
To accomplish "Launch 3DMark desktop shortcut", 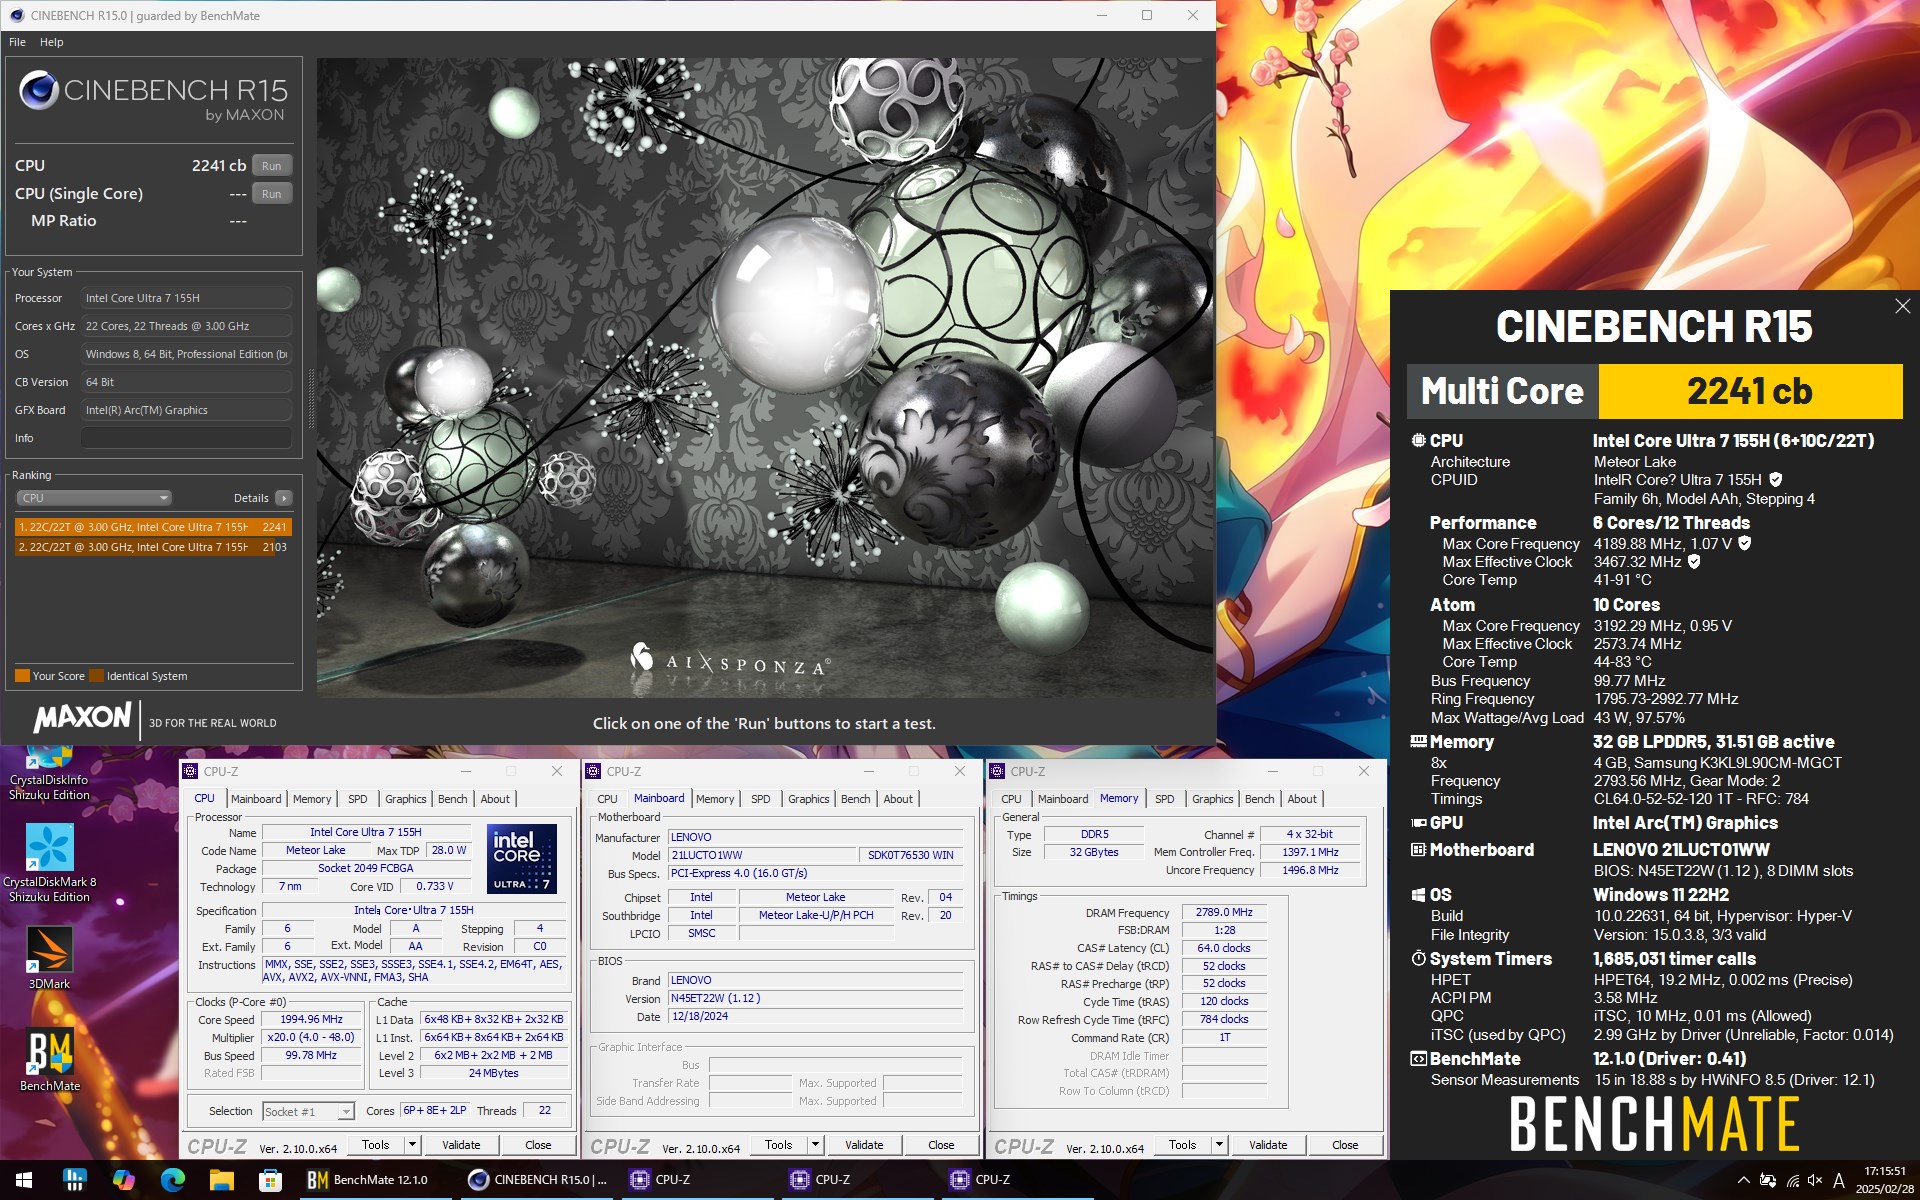I will click(49, 958).
